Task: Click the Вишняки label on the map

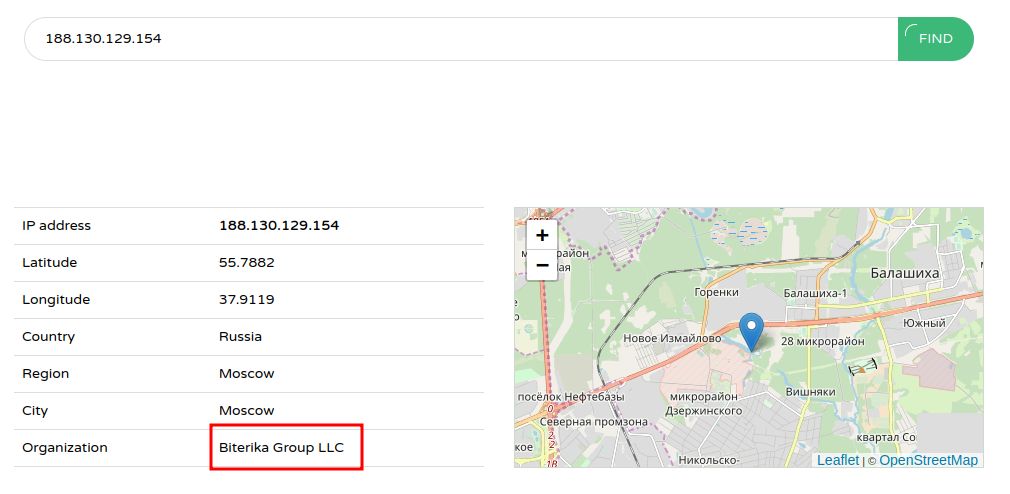Action: tap(810, 392)
